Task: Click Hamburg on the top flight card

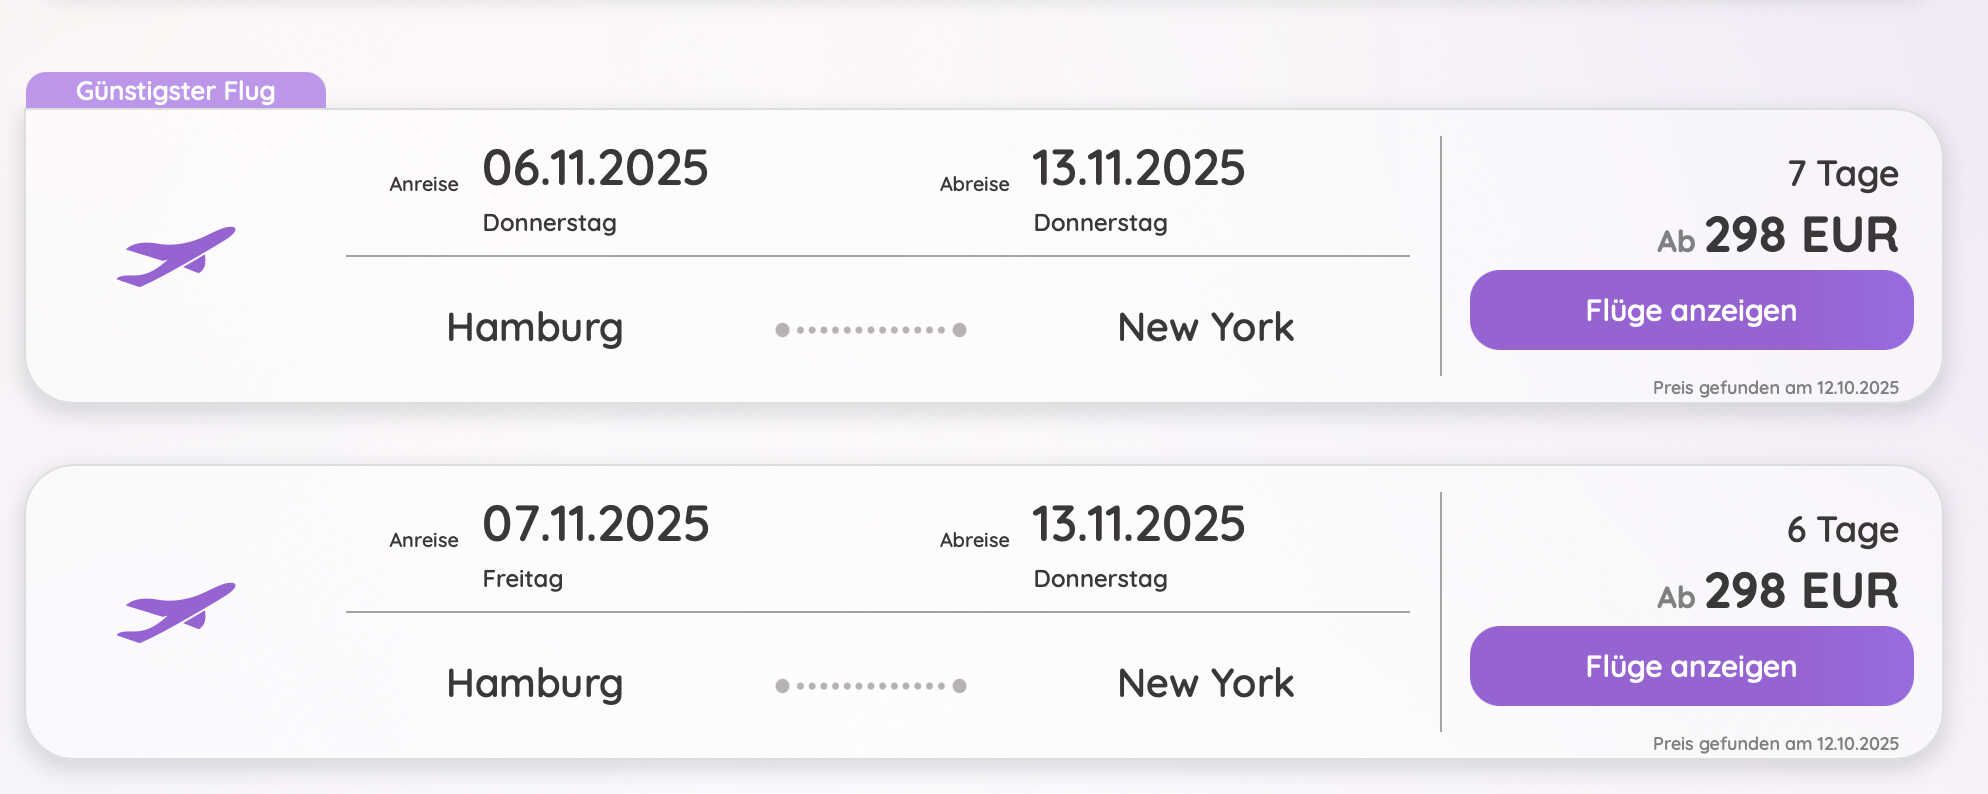Action: click(x=536, y=326)
